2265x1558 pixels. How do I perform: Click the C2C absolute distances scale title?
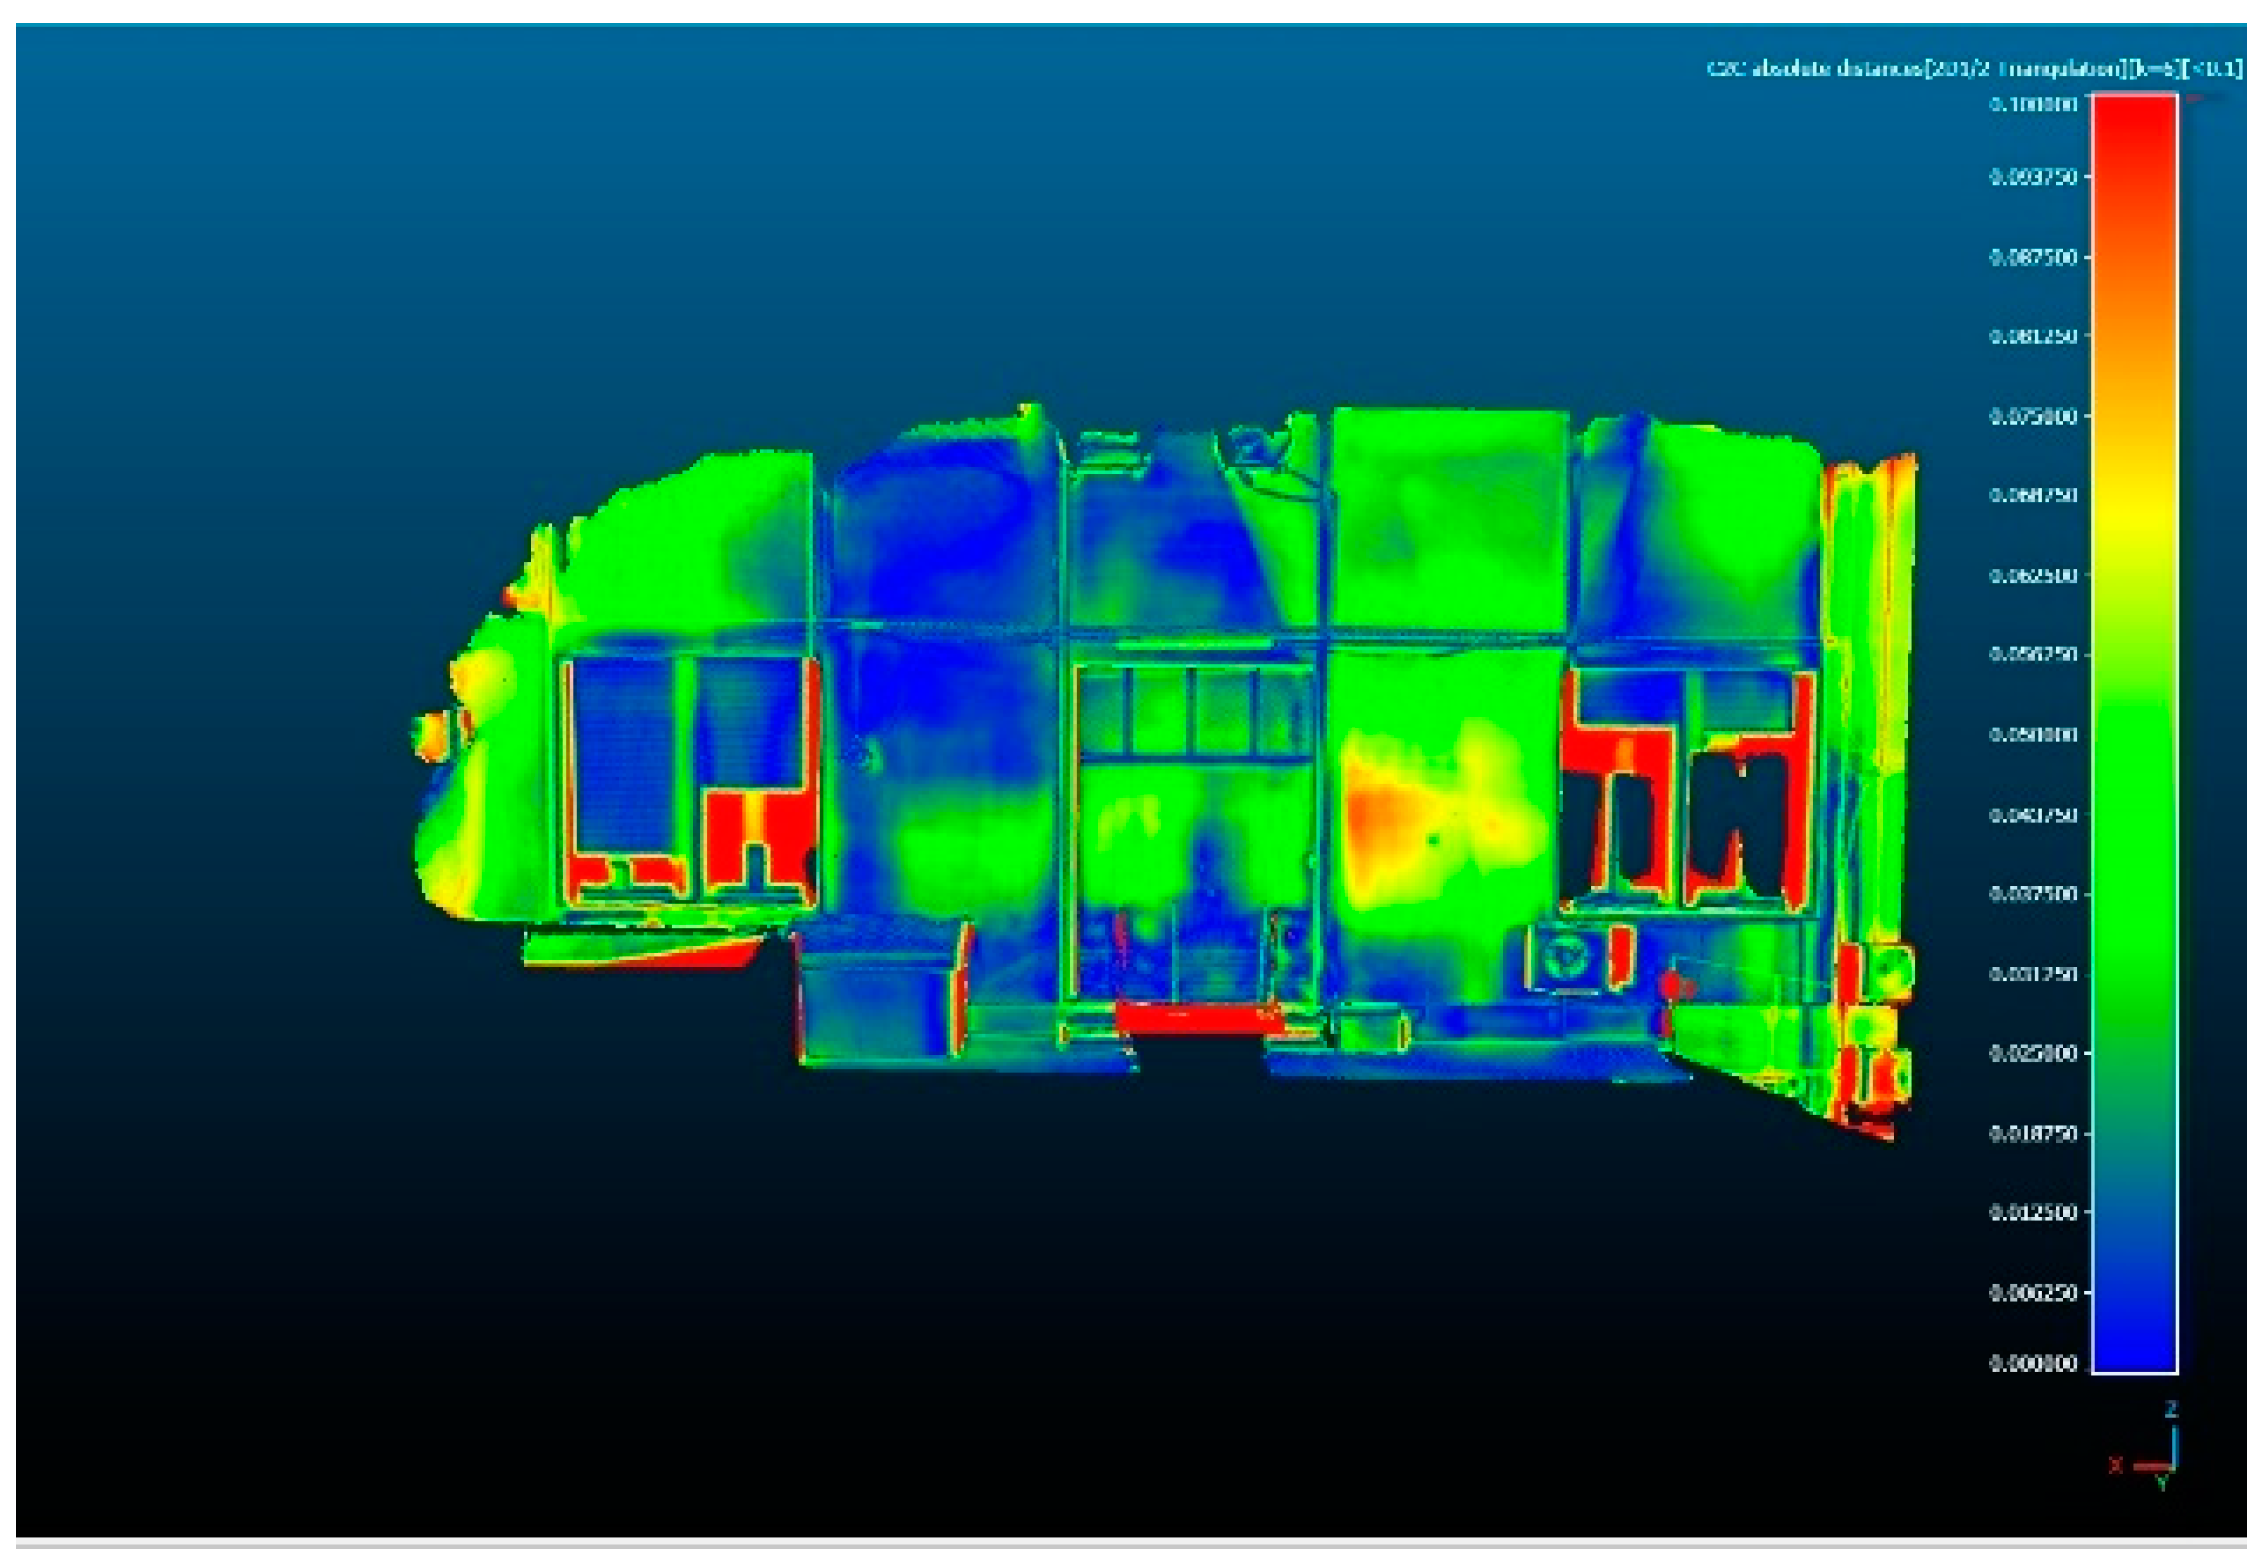pos(1973,68)
